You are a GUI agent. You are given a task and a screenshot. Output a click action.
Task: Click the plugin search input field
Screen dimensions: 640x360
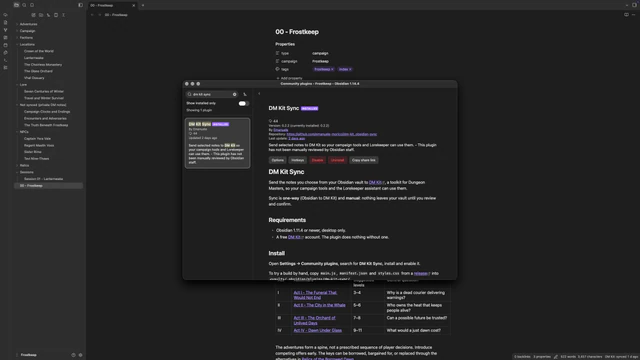(x=212, y=94)
